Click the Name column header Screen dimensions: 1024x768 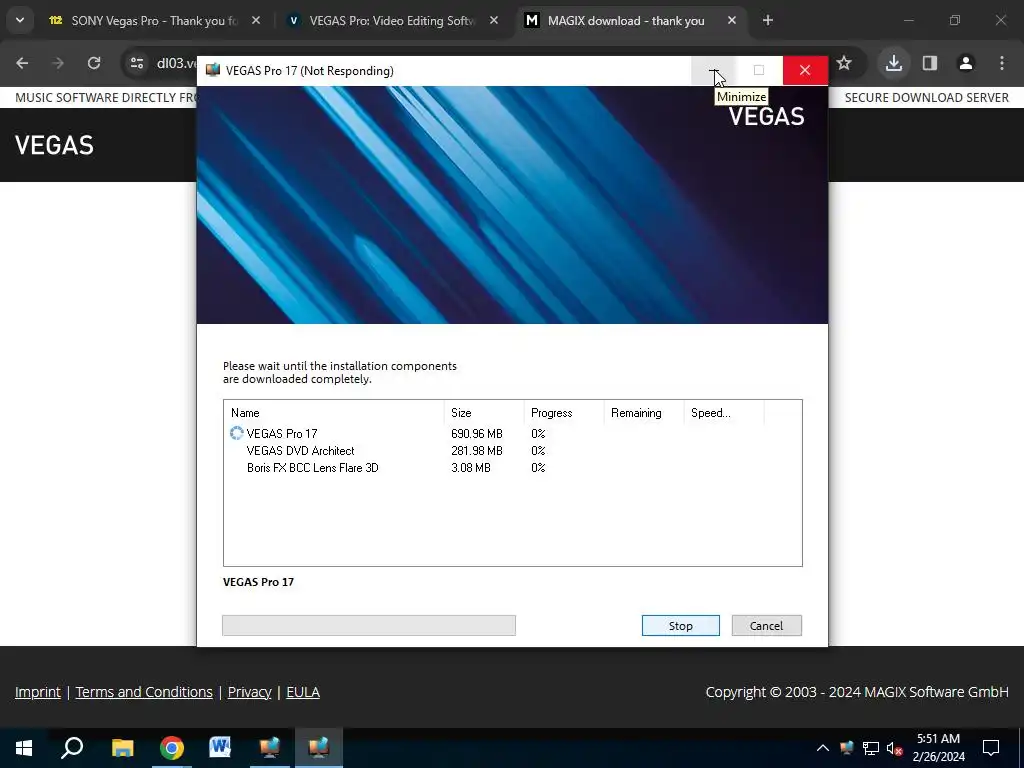334,413
